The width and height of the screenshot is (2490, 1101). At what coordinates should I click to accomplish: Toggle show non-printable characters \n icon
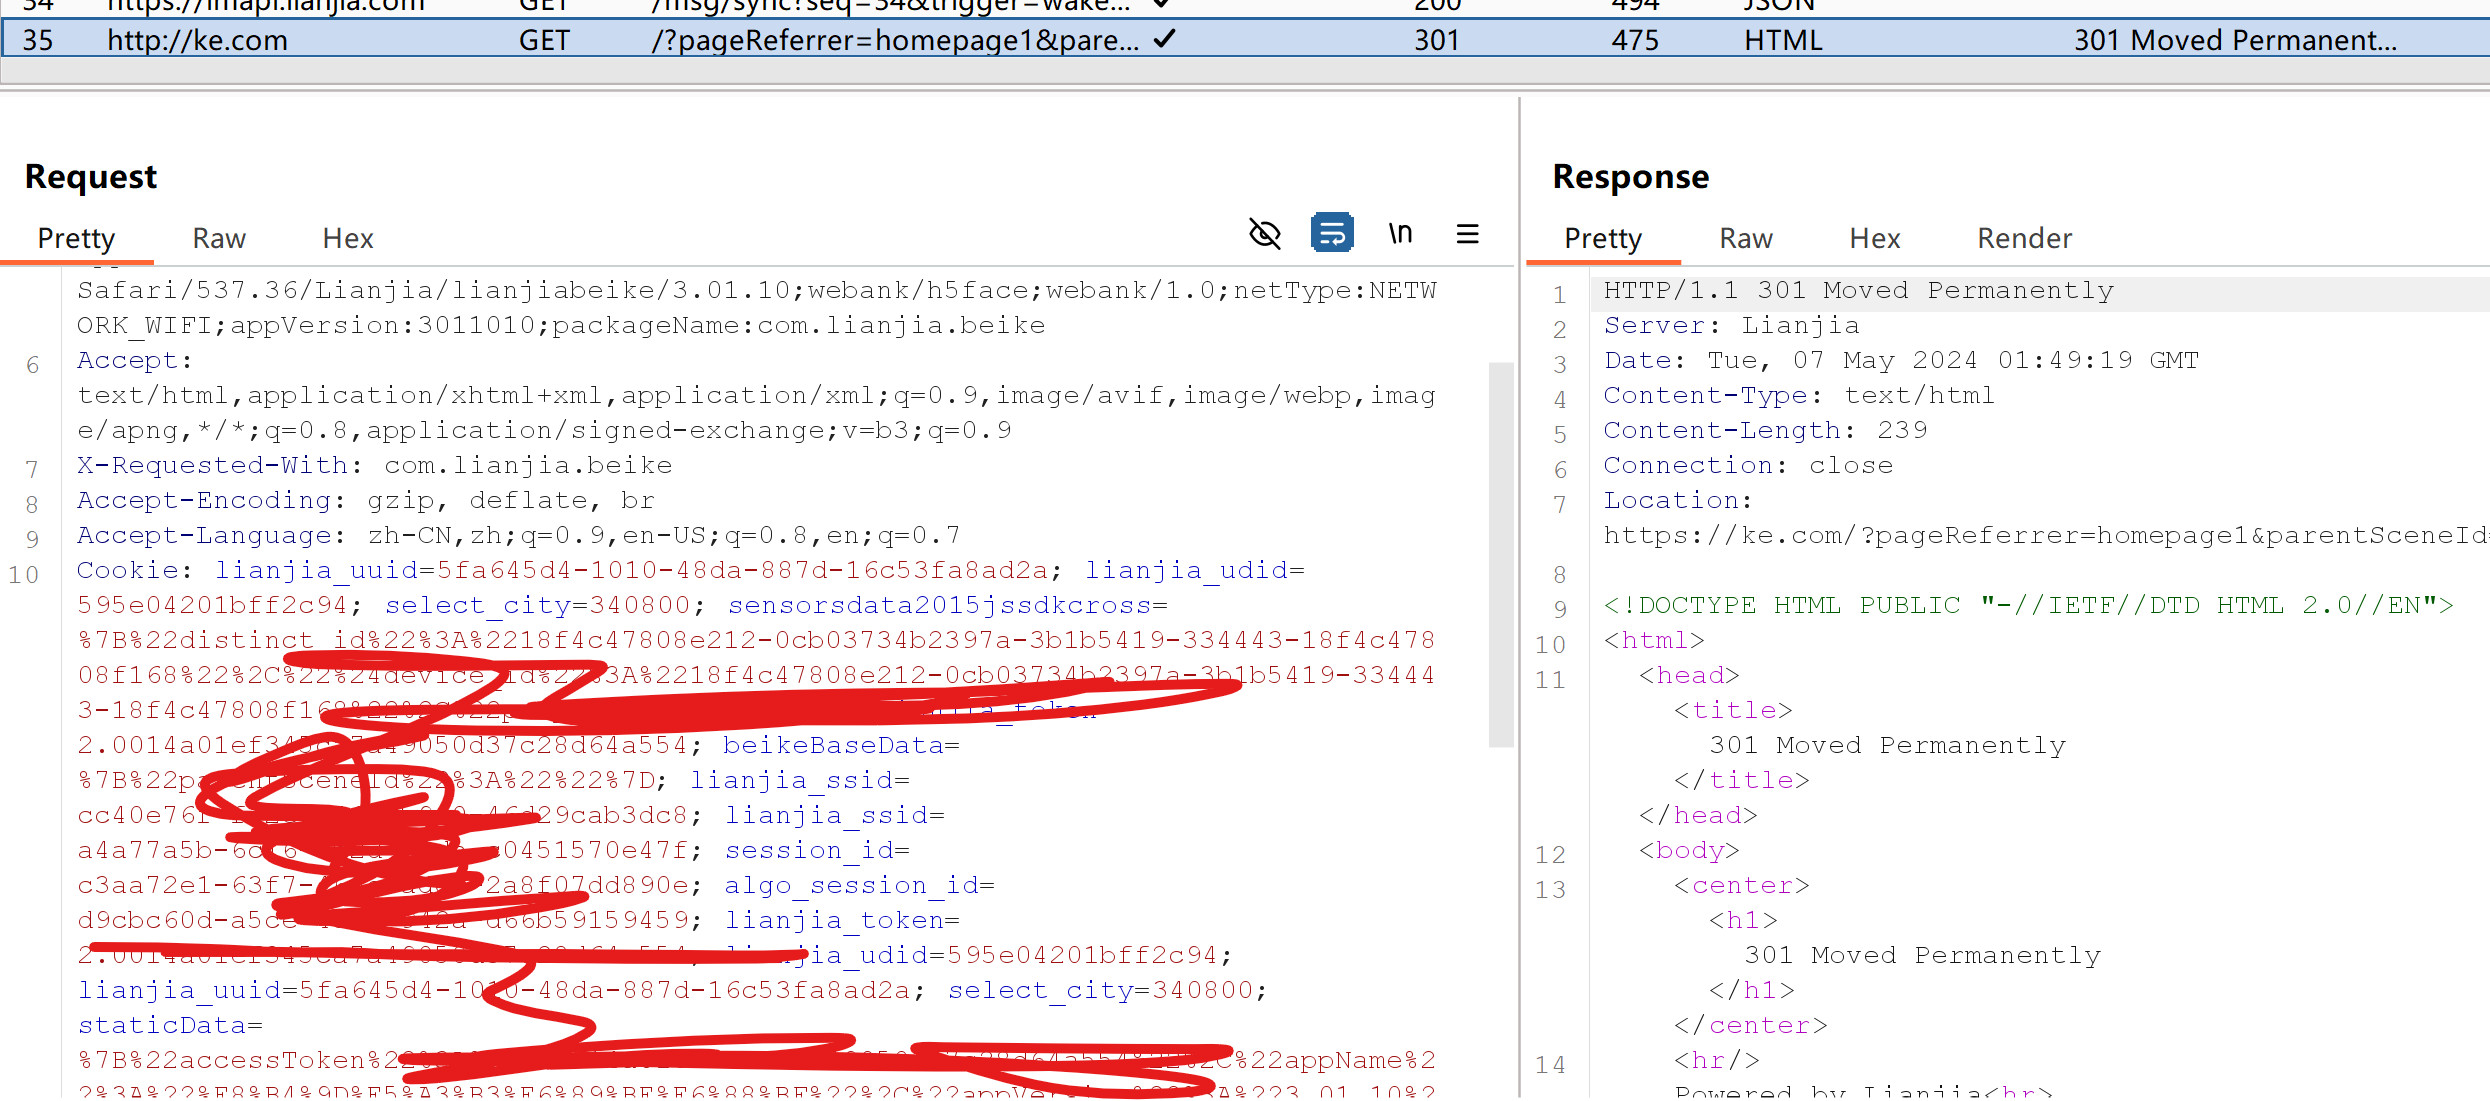point(1400,234)
